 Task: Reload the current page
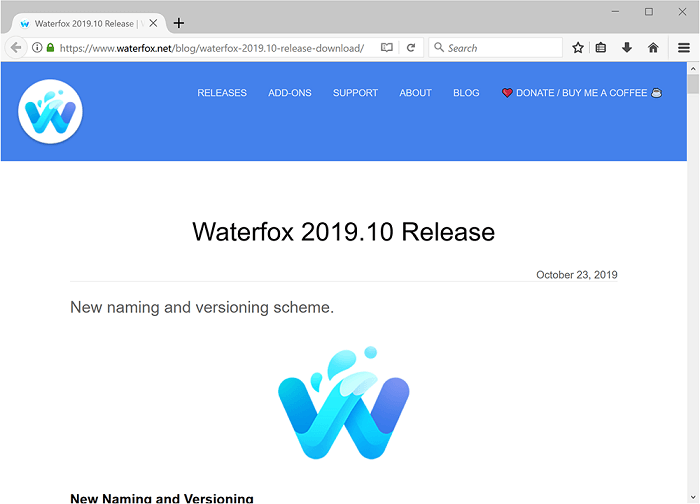click(x=410, y=47)
